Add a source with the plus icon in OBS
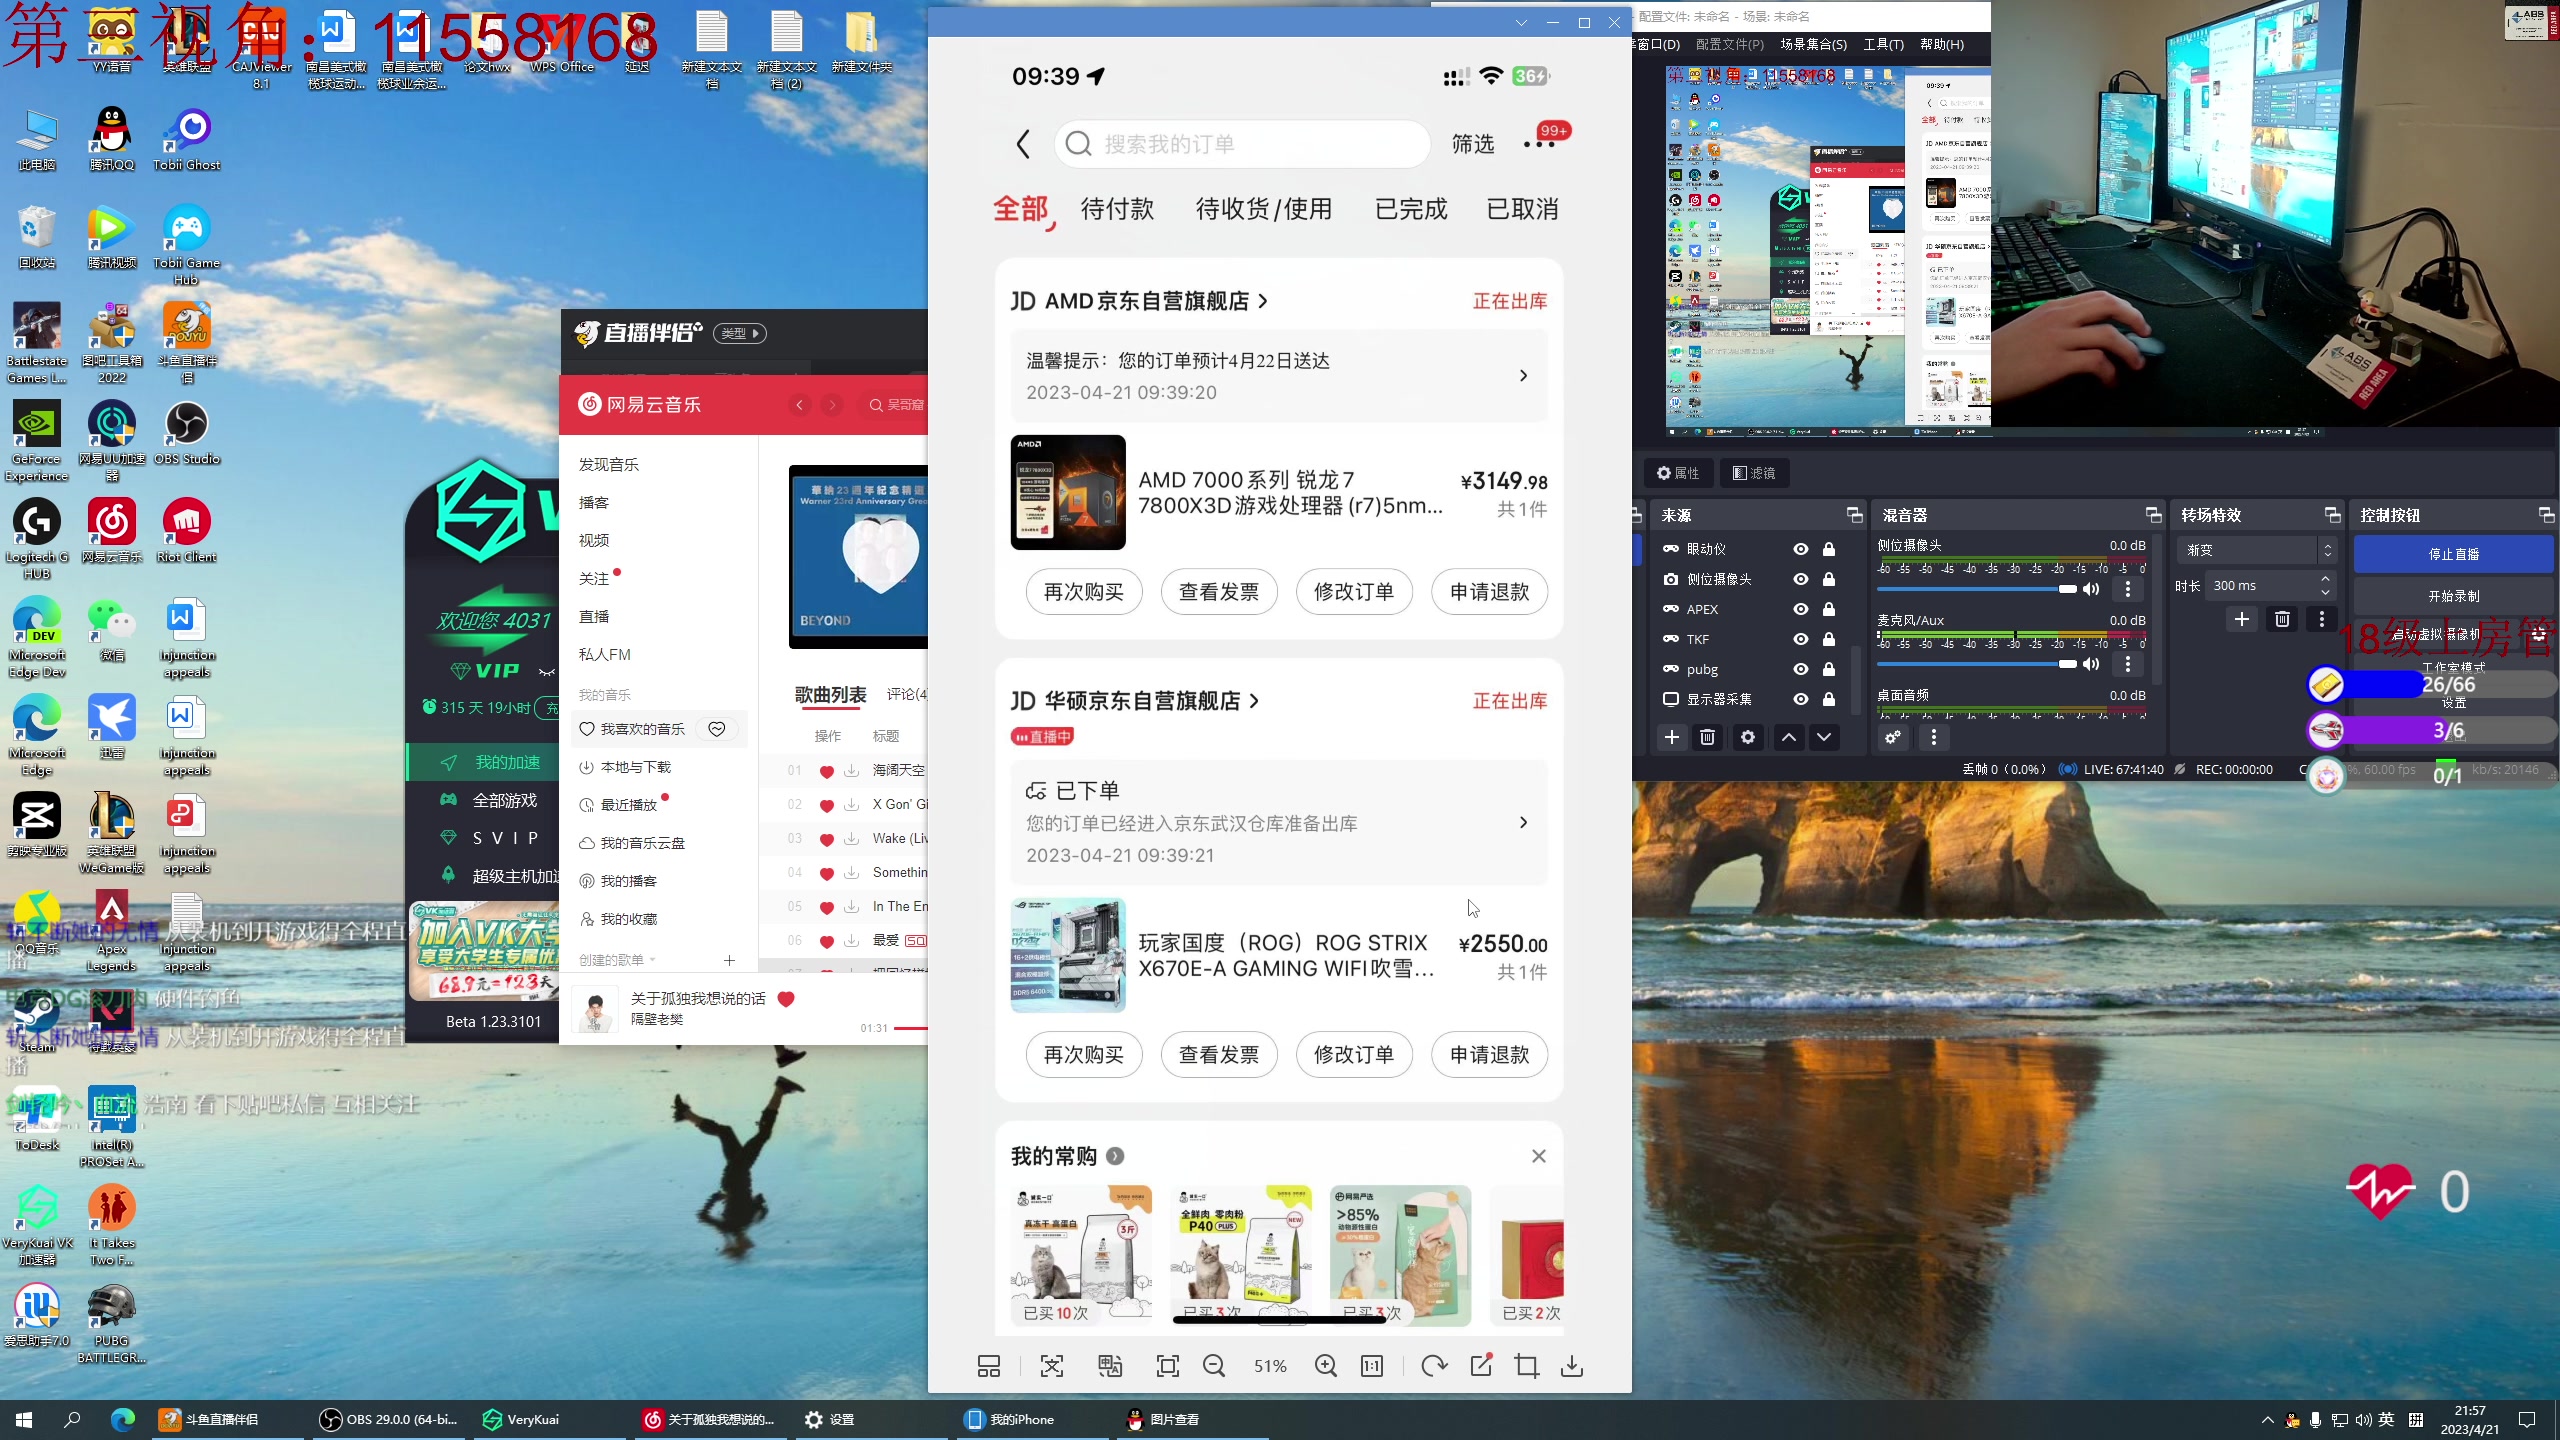The height and width of the screenshot is (1440, 2560). point(1671,737)
